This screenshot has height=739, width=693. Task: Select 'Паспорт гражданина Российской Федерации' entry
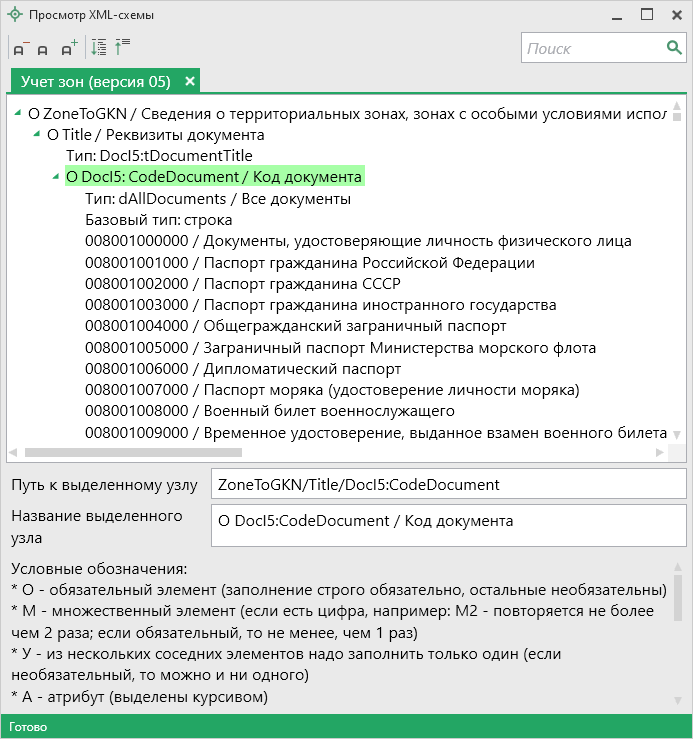310,263
